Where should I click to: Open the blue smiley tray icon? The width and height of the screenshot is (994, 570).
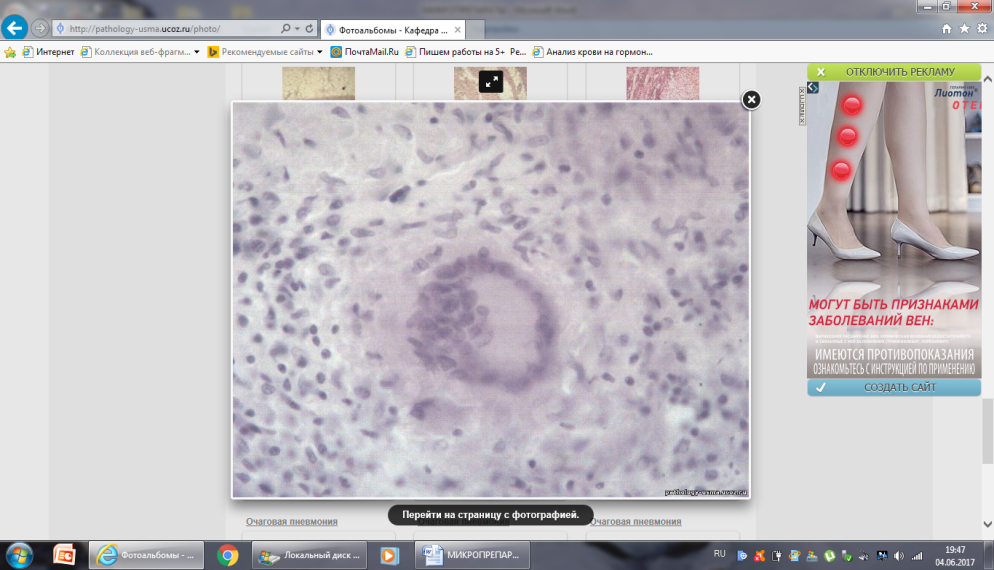742,556
